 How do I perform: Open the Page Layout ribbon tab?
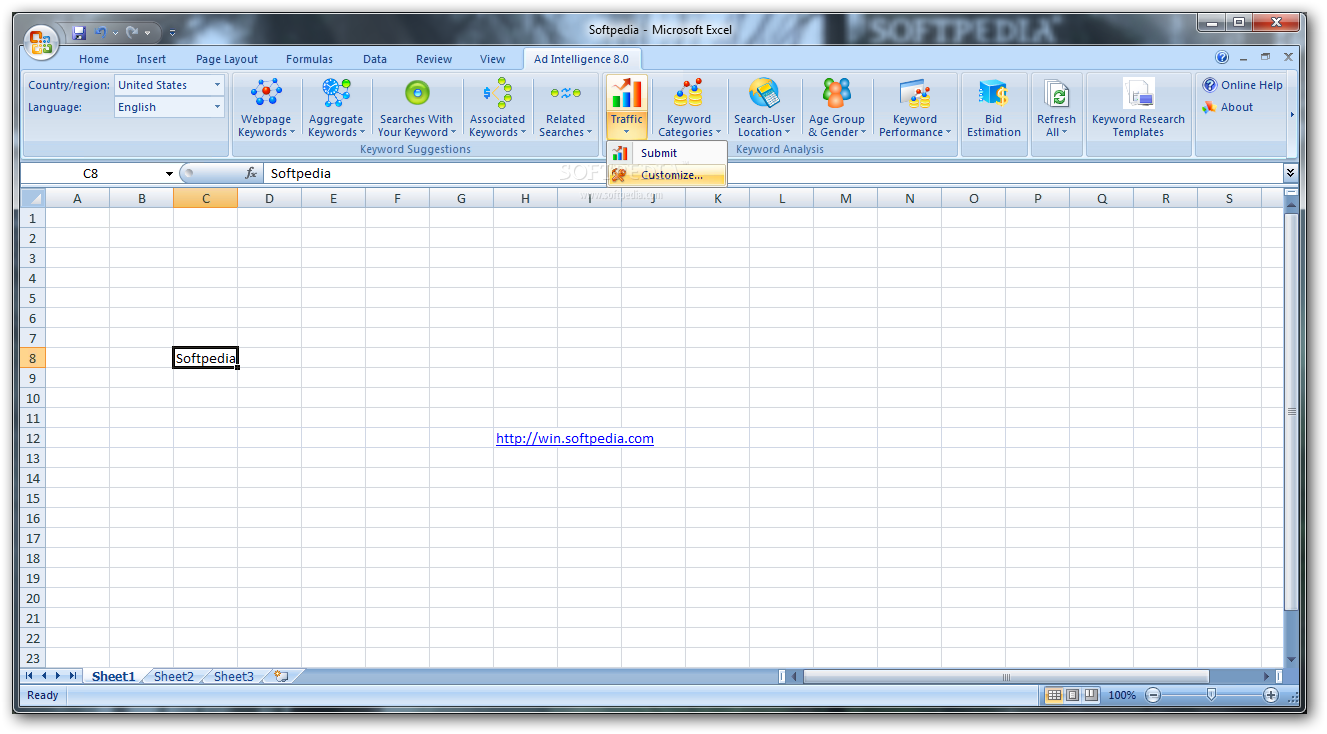(227, 59)
